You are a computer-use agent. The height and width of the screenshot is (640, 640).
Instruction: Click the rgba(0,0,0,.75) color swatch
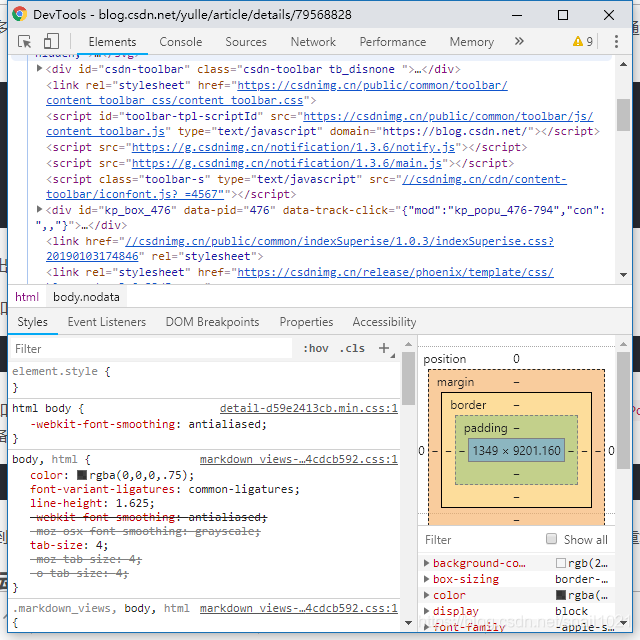(82, 475)
